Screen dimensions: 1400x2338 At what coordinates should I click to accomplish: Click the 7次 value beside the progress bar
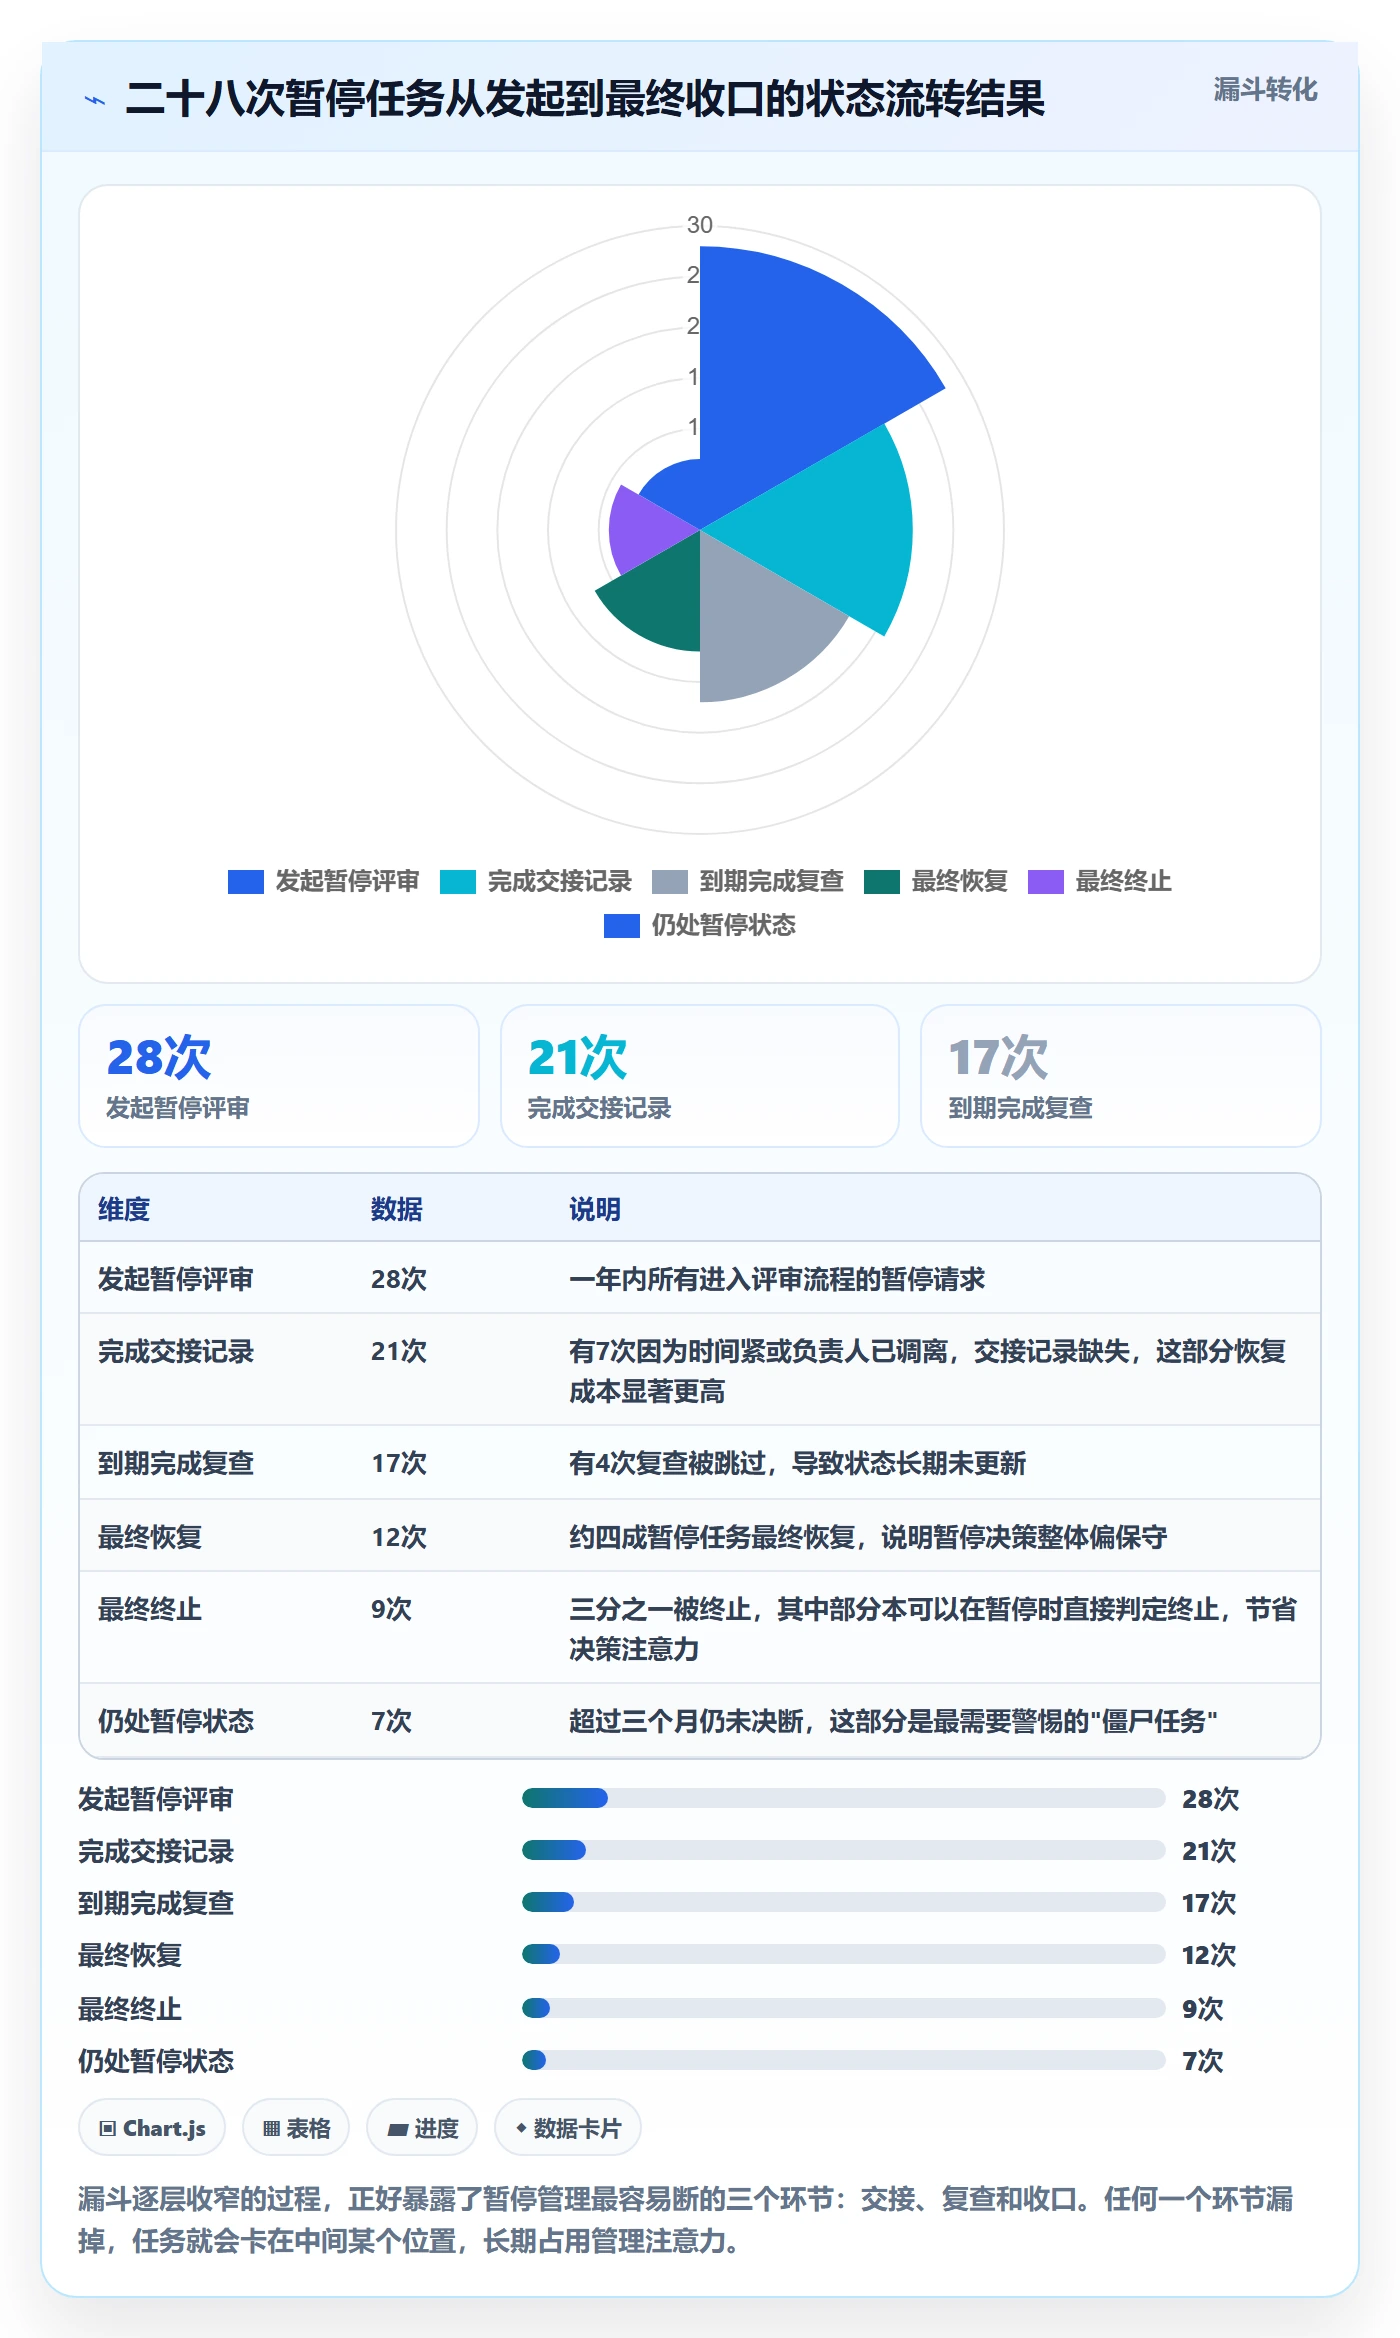tap(1202, 2061)
